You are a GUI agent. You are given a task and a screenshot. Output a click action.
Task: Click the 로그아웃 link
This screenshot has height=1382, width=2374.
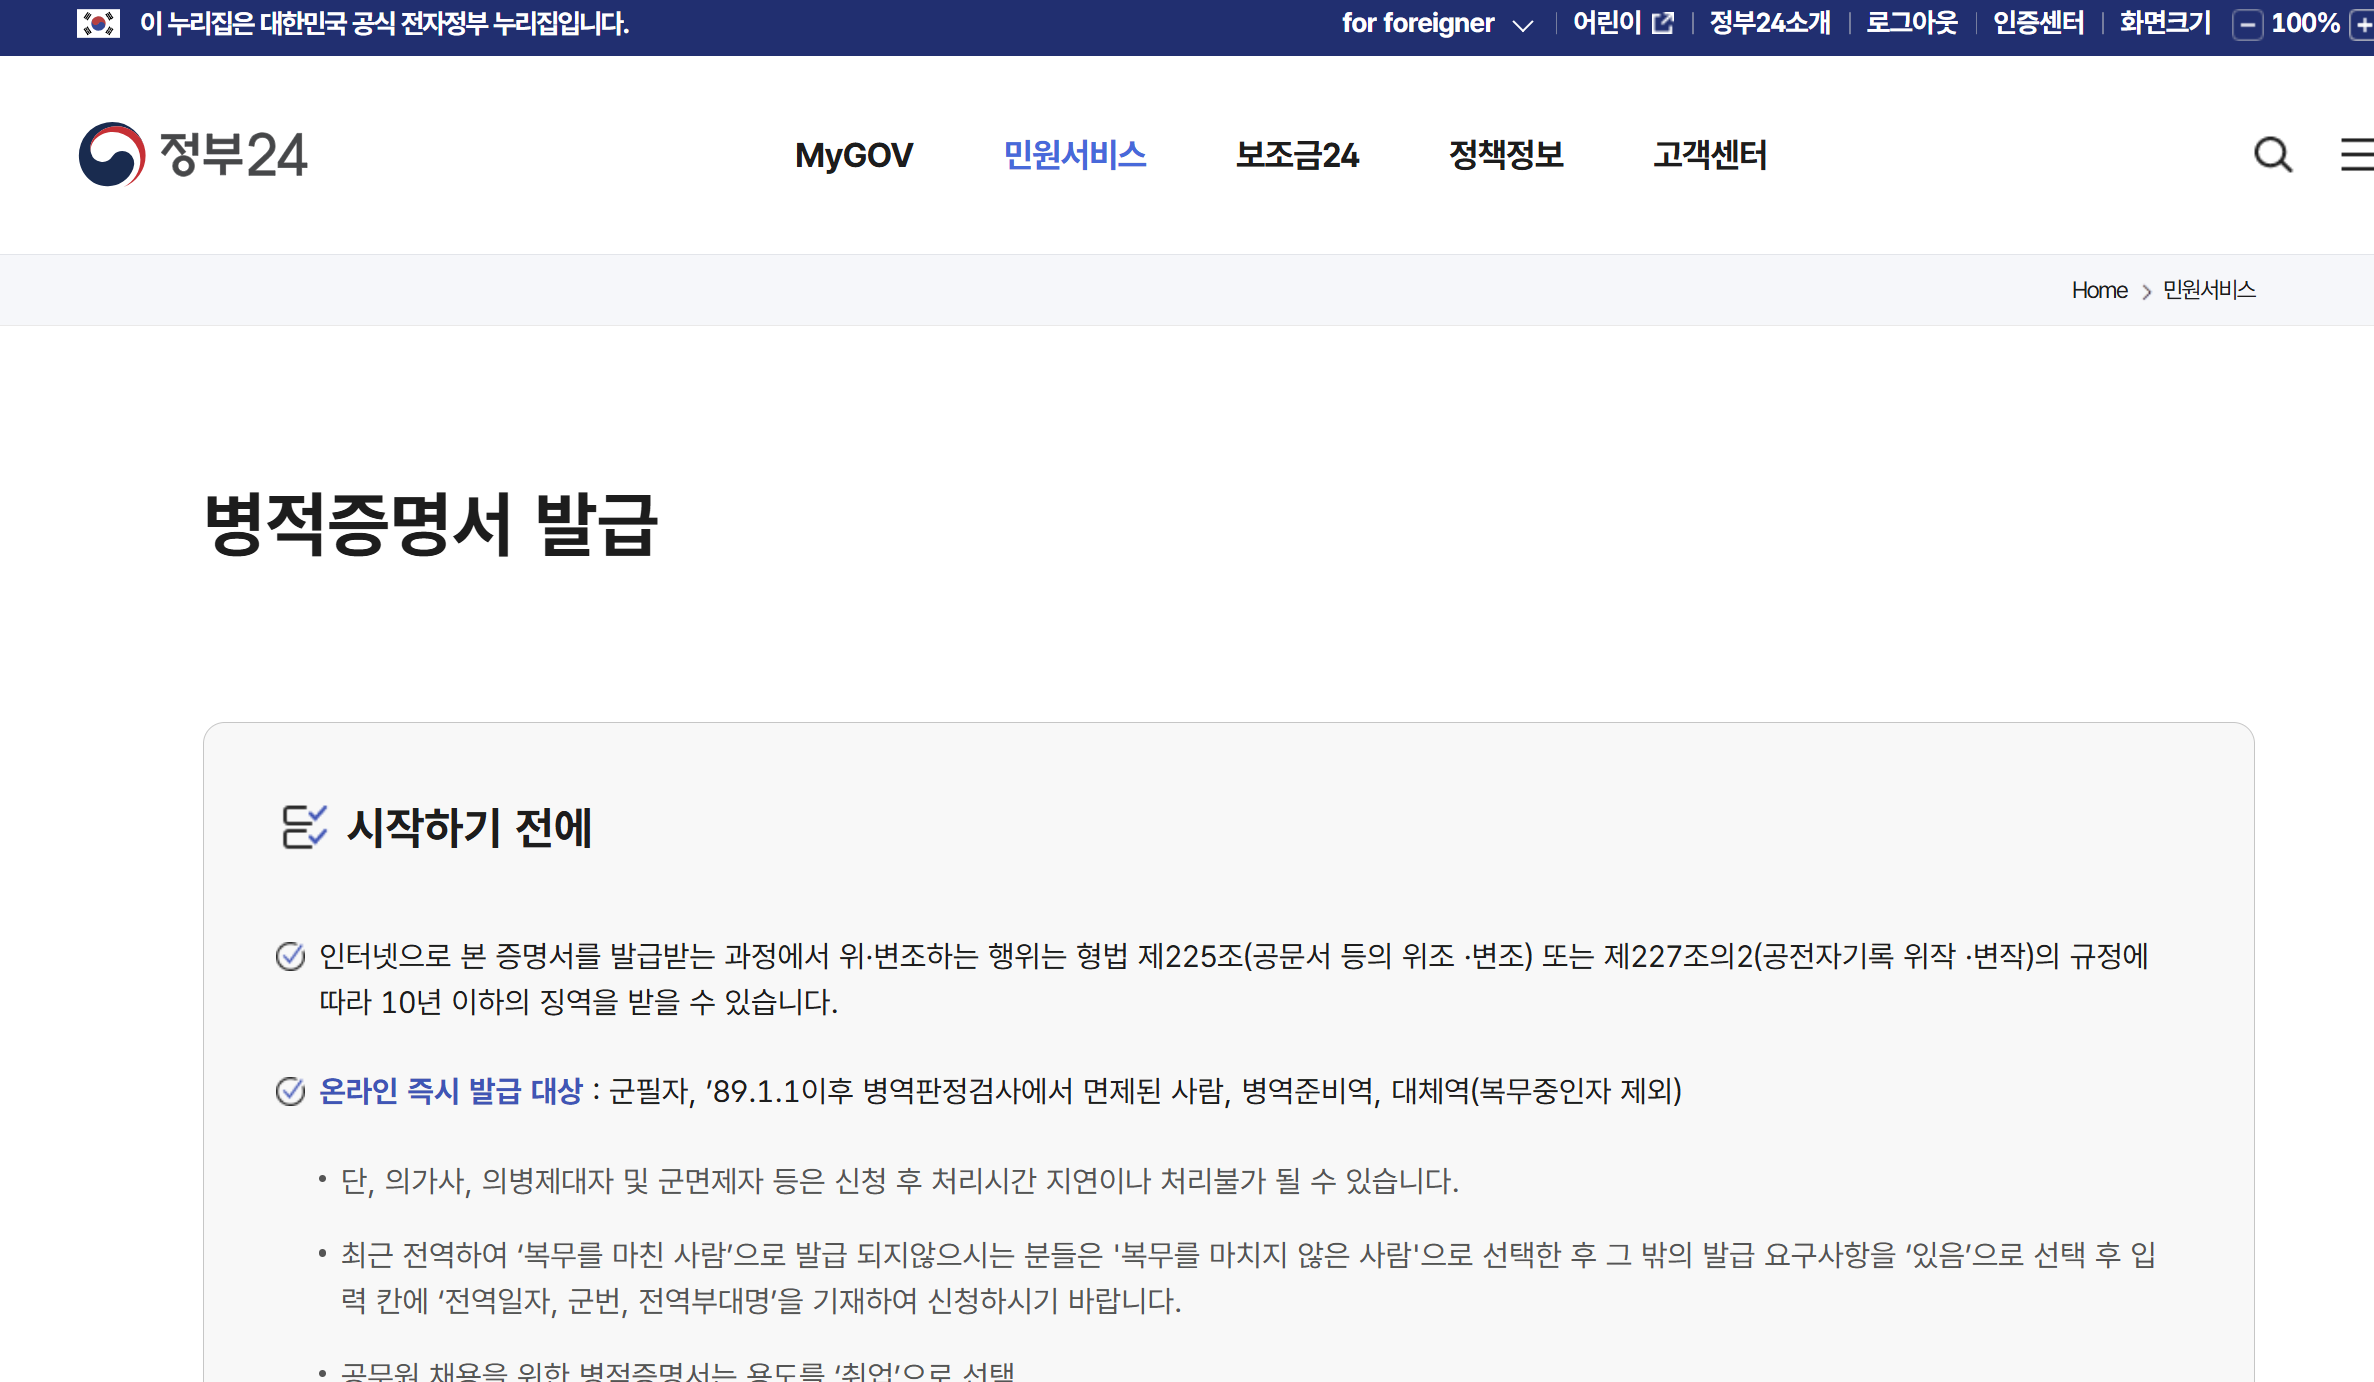[x=1912, y=23]
